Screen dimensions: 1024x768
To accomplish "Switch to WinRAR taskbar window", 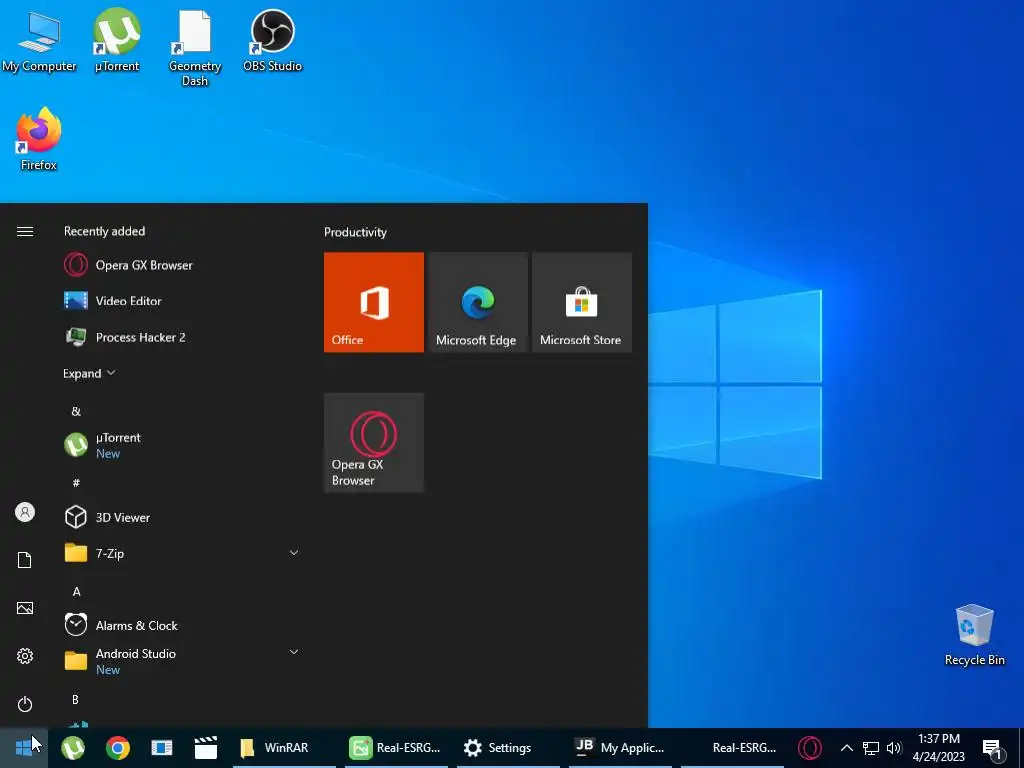I will tap(285, 748).
